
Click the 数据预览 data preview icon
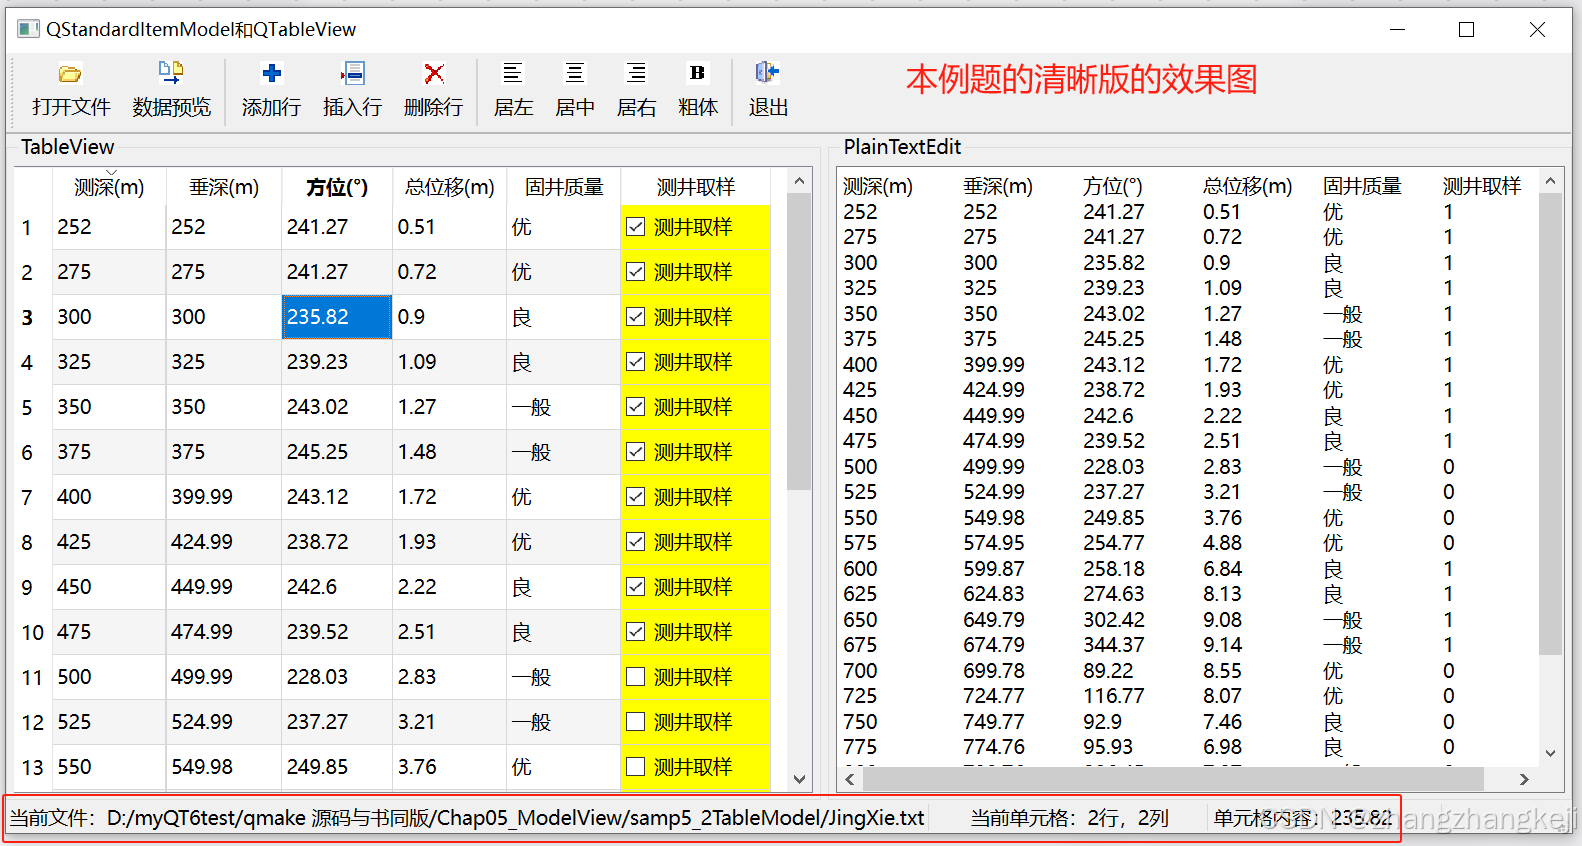171,72
